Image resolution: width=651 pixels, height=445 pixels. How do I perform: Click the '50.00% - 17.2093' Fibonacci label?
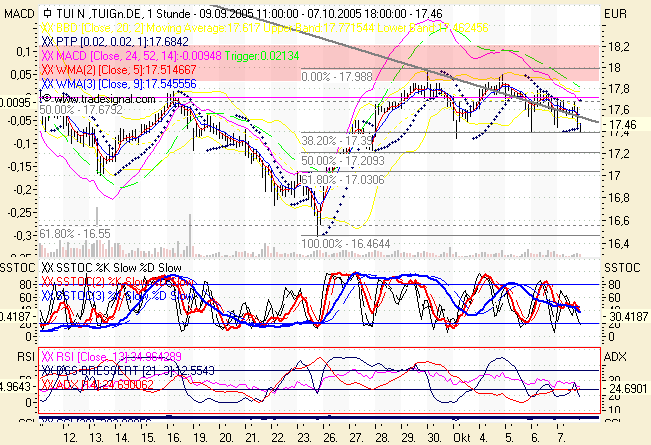click(x=343, y=161)
